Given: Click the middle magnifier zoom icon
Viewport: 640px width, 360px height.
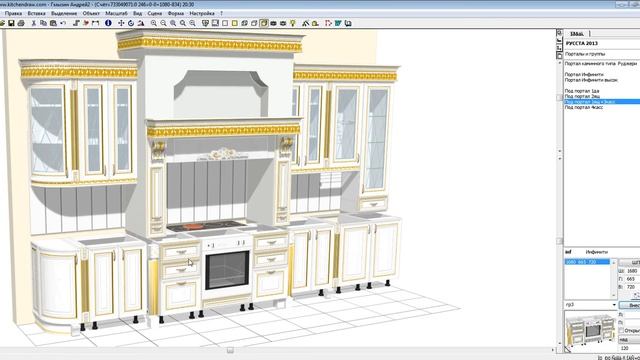Looking at the screenshot, I should coord(173,23).
